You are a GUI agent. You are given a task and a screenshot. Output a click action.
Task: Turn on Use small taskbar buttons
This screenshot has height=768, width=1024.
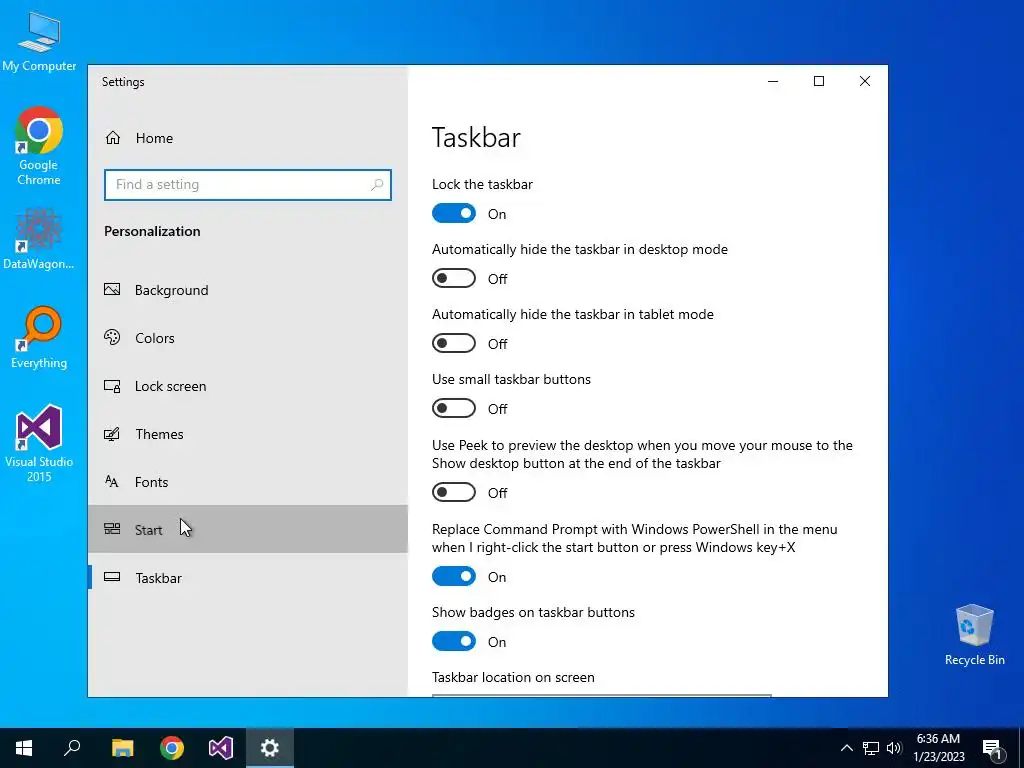(454, 409)
